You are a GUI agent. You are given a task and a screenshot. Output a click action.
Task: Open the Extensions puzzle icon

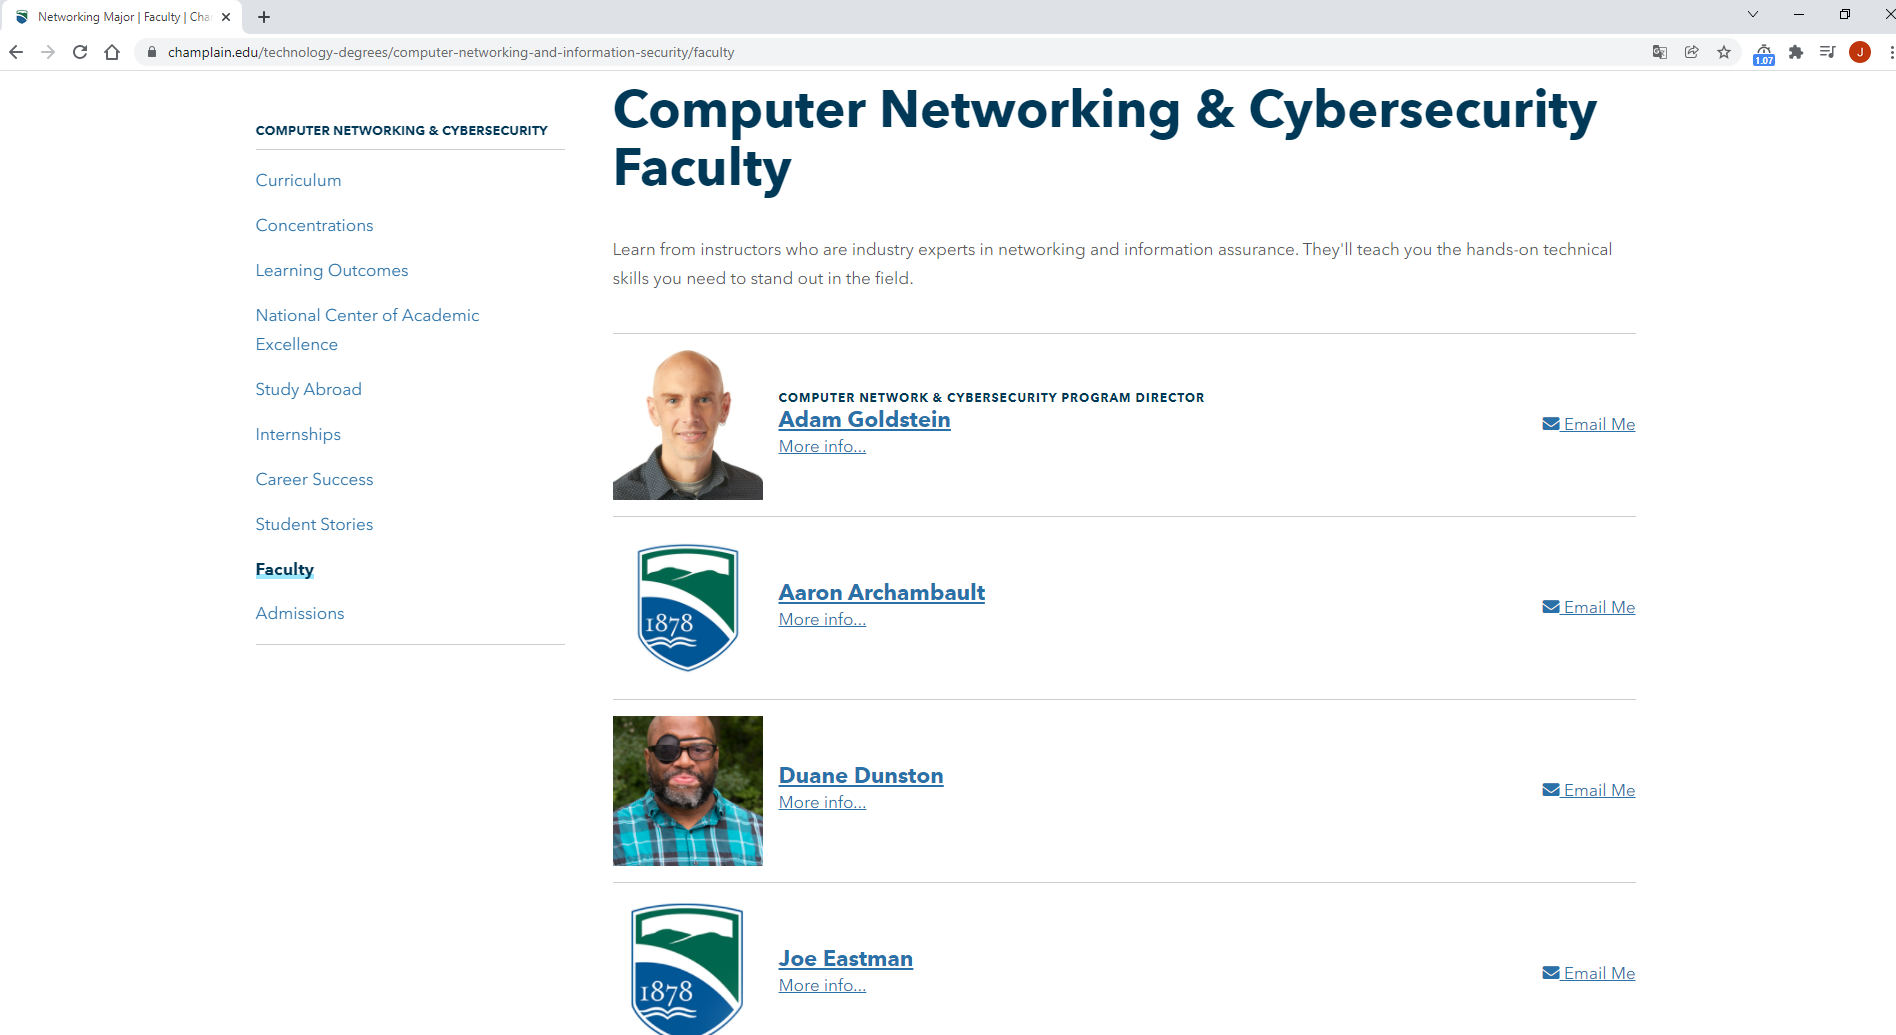point(1796,52)
